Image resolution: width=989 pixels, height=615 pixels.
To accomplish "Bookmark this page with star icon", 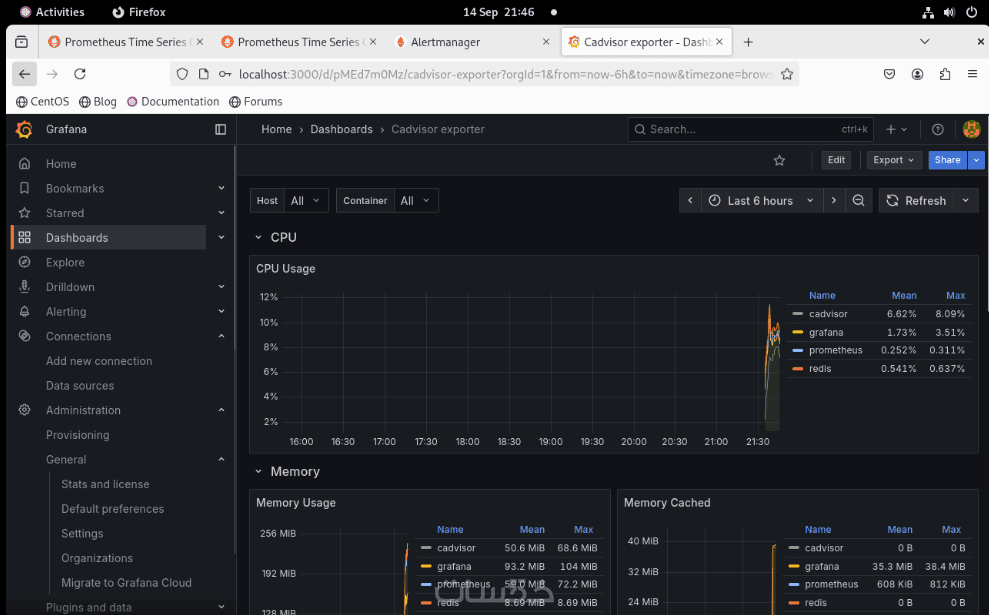I will 787,74.
